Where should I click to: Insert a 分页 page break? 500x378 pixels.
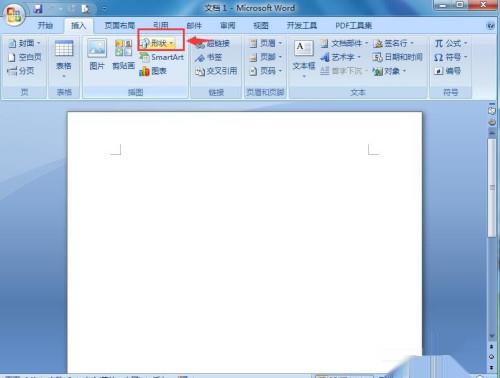click(21, 71)
